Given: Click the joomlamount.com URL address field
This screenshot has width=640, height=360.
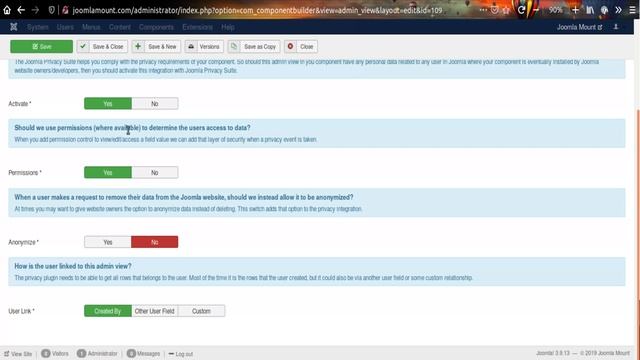Looking at the screenshot, I should (x=257, y=10).
